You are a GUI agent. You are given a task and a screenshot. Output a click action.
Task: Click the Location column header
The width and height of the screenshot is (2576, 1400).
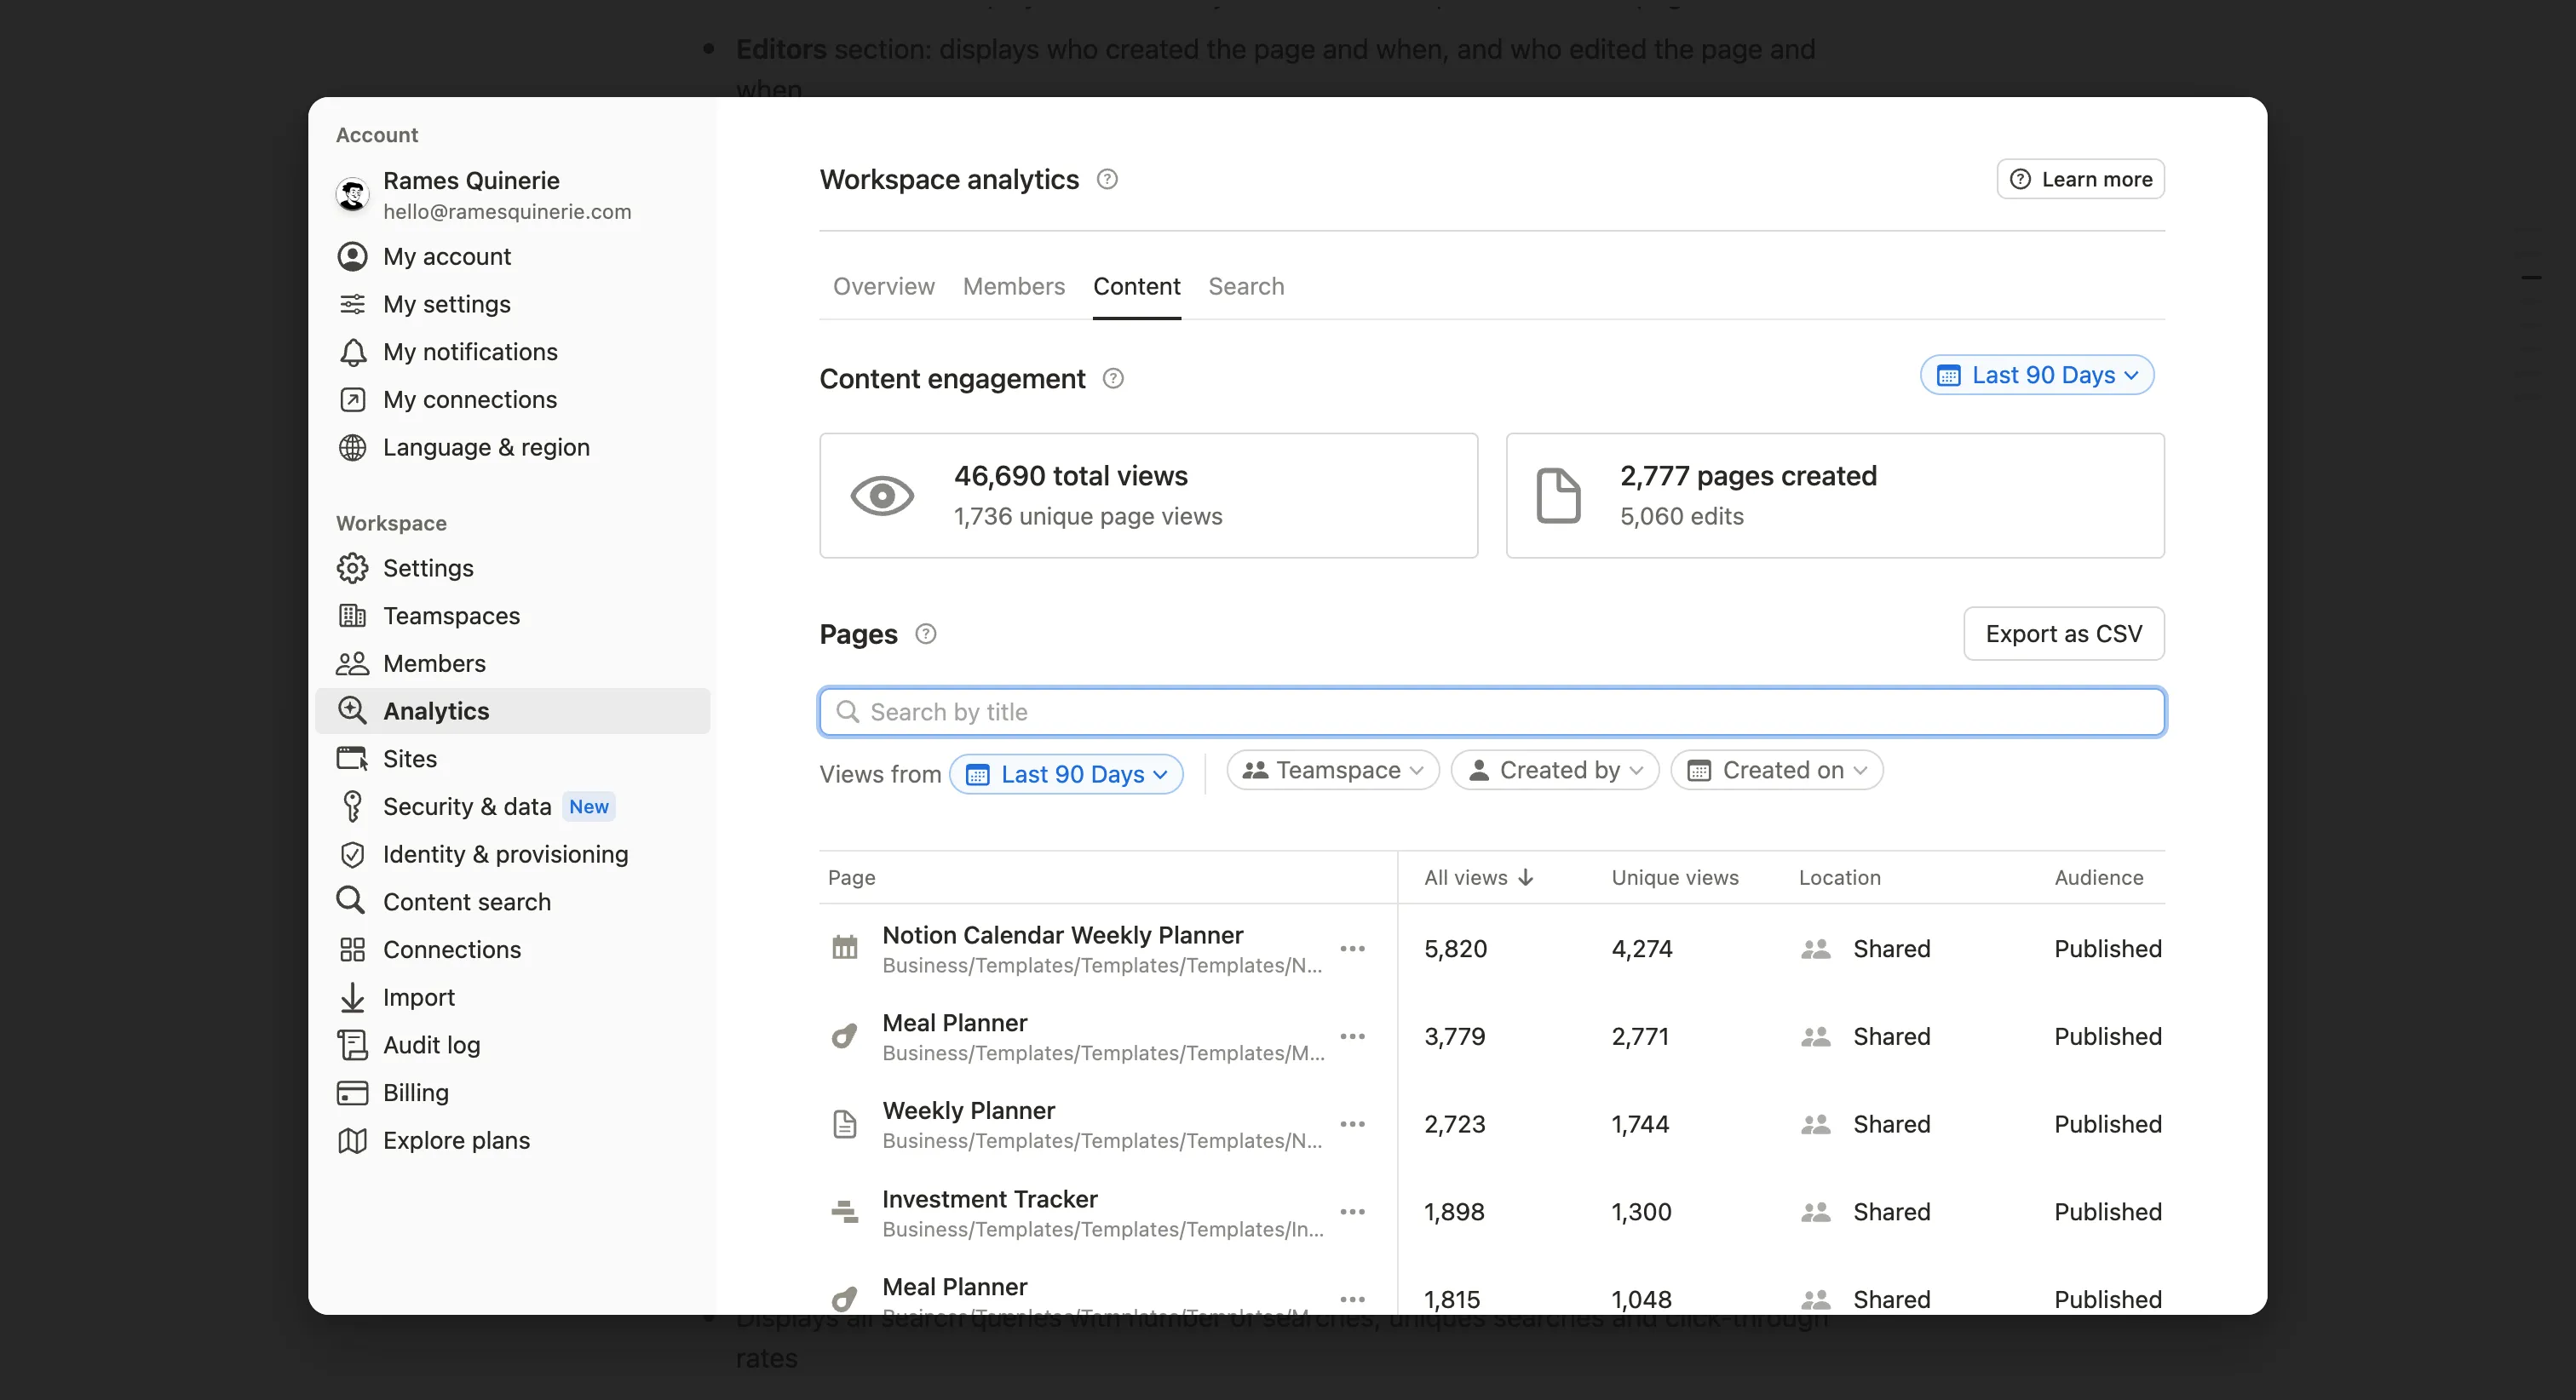pos(1840,878)
